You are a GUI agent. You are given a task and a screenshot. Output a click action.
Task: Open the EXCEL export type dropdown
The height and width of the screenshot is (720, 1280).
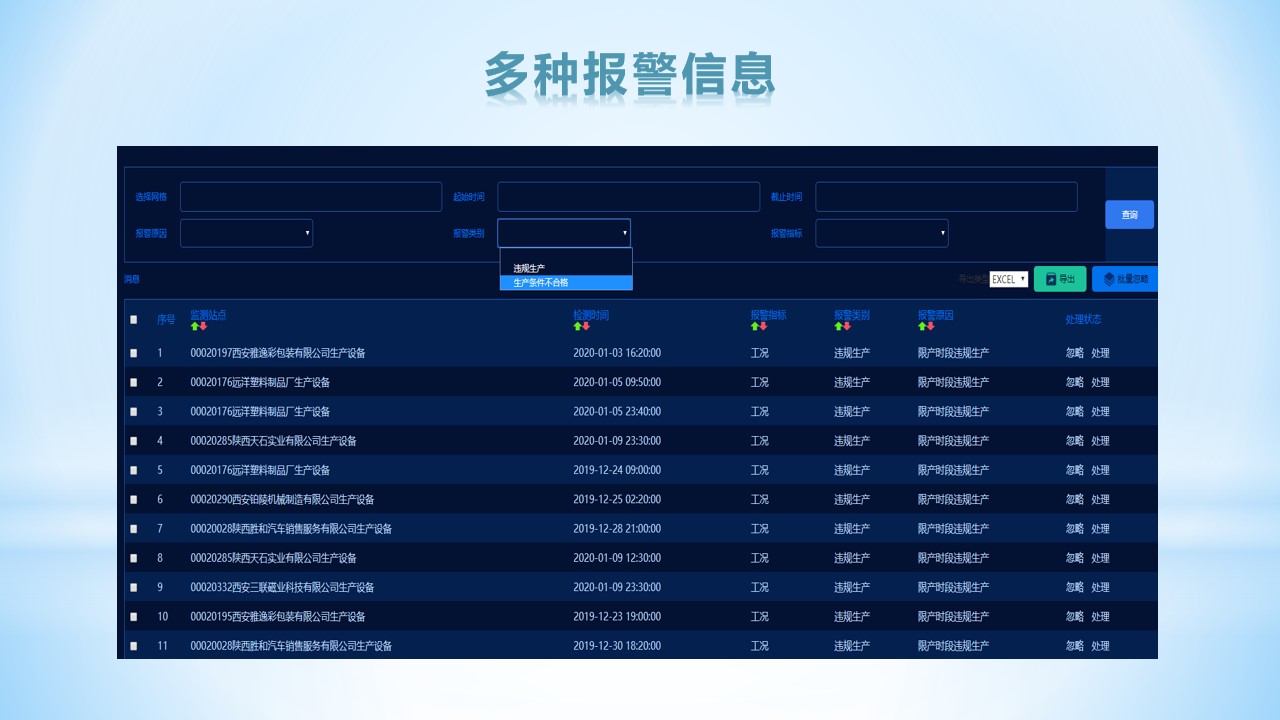point(1009,280)
